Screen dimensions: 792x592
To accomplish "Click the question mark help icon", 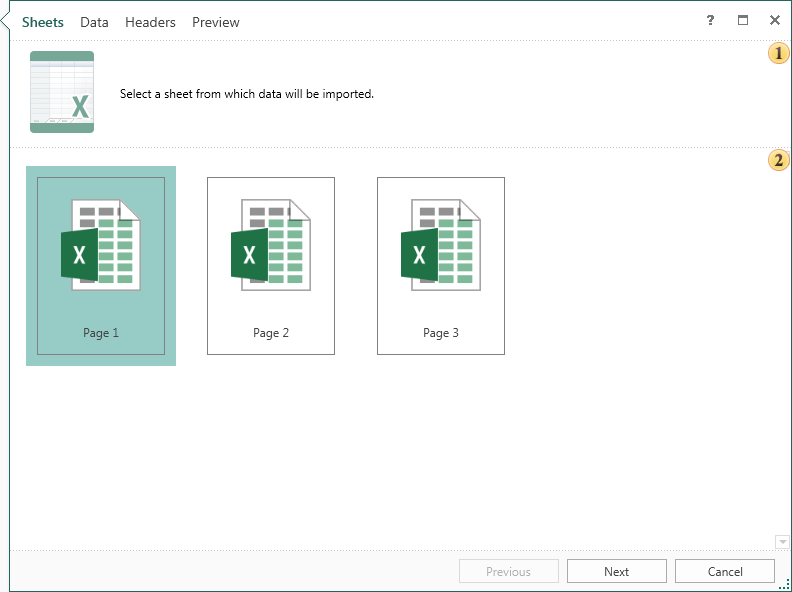I will 710,20.
